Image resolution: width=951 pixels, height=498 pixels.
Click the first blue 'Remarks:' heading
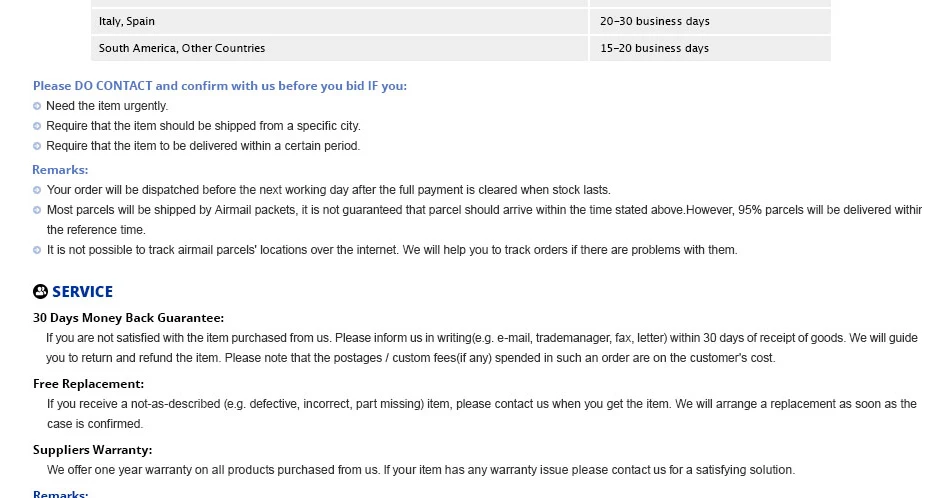60,170
